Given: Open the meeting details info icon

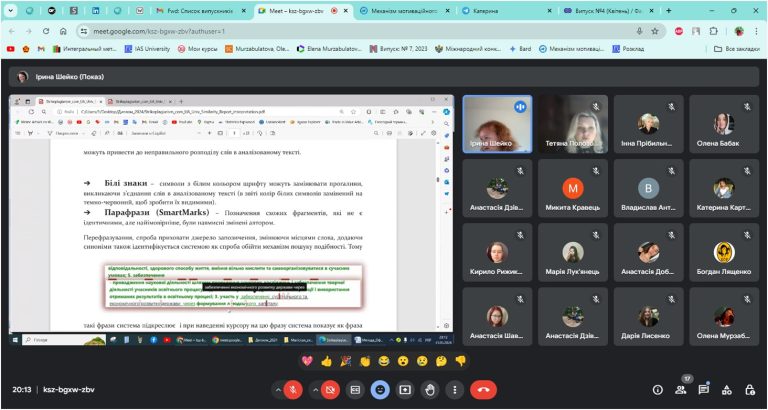Looking at the screenshot, I should tap(658, 390).
